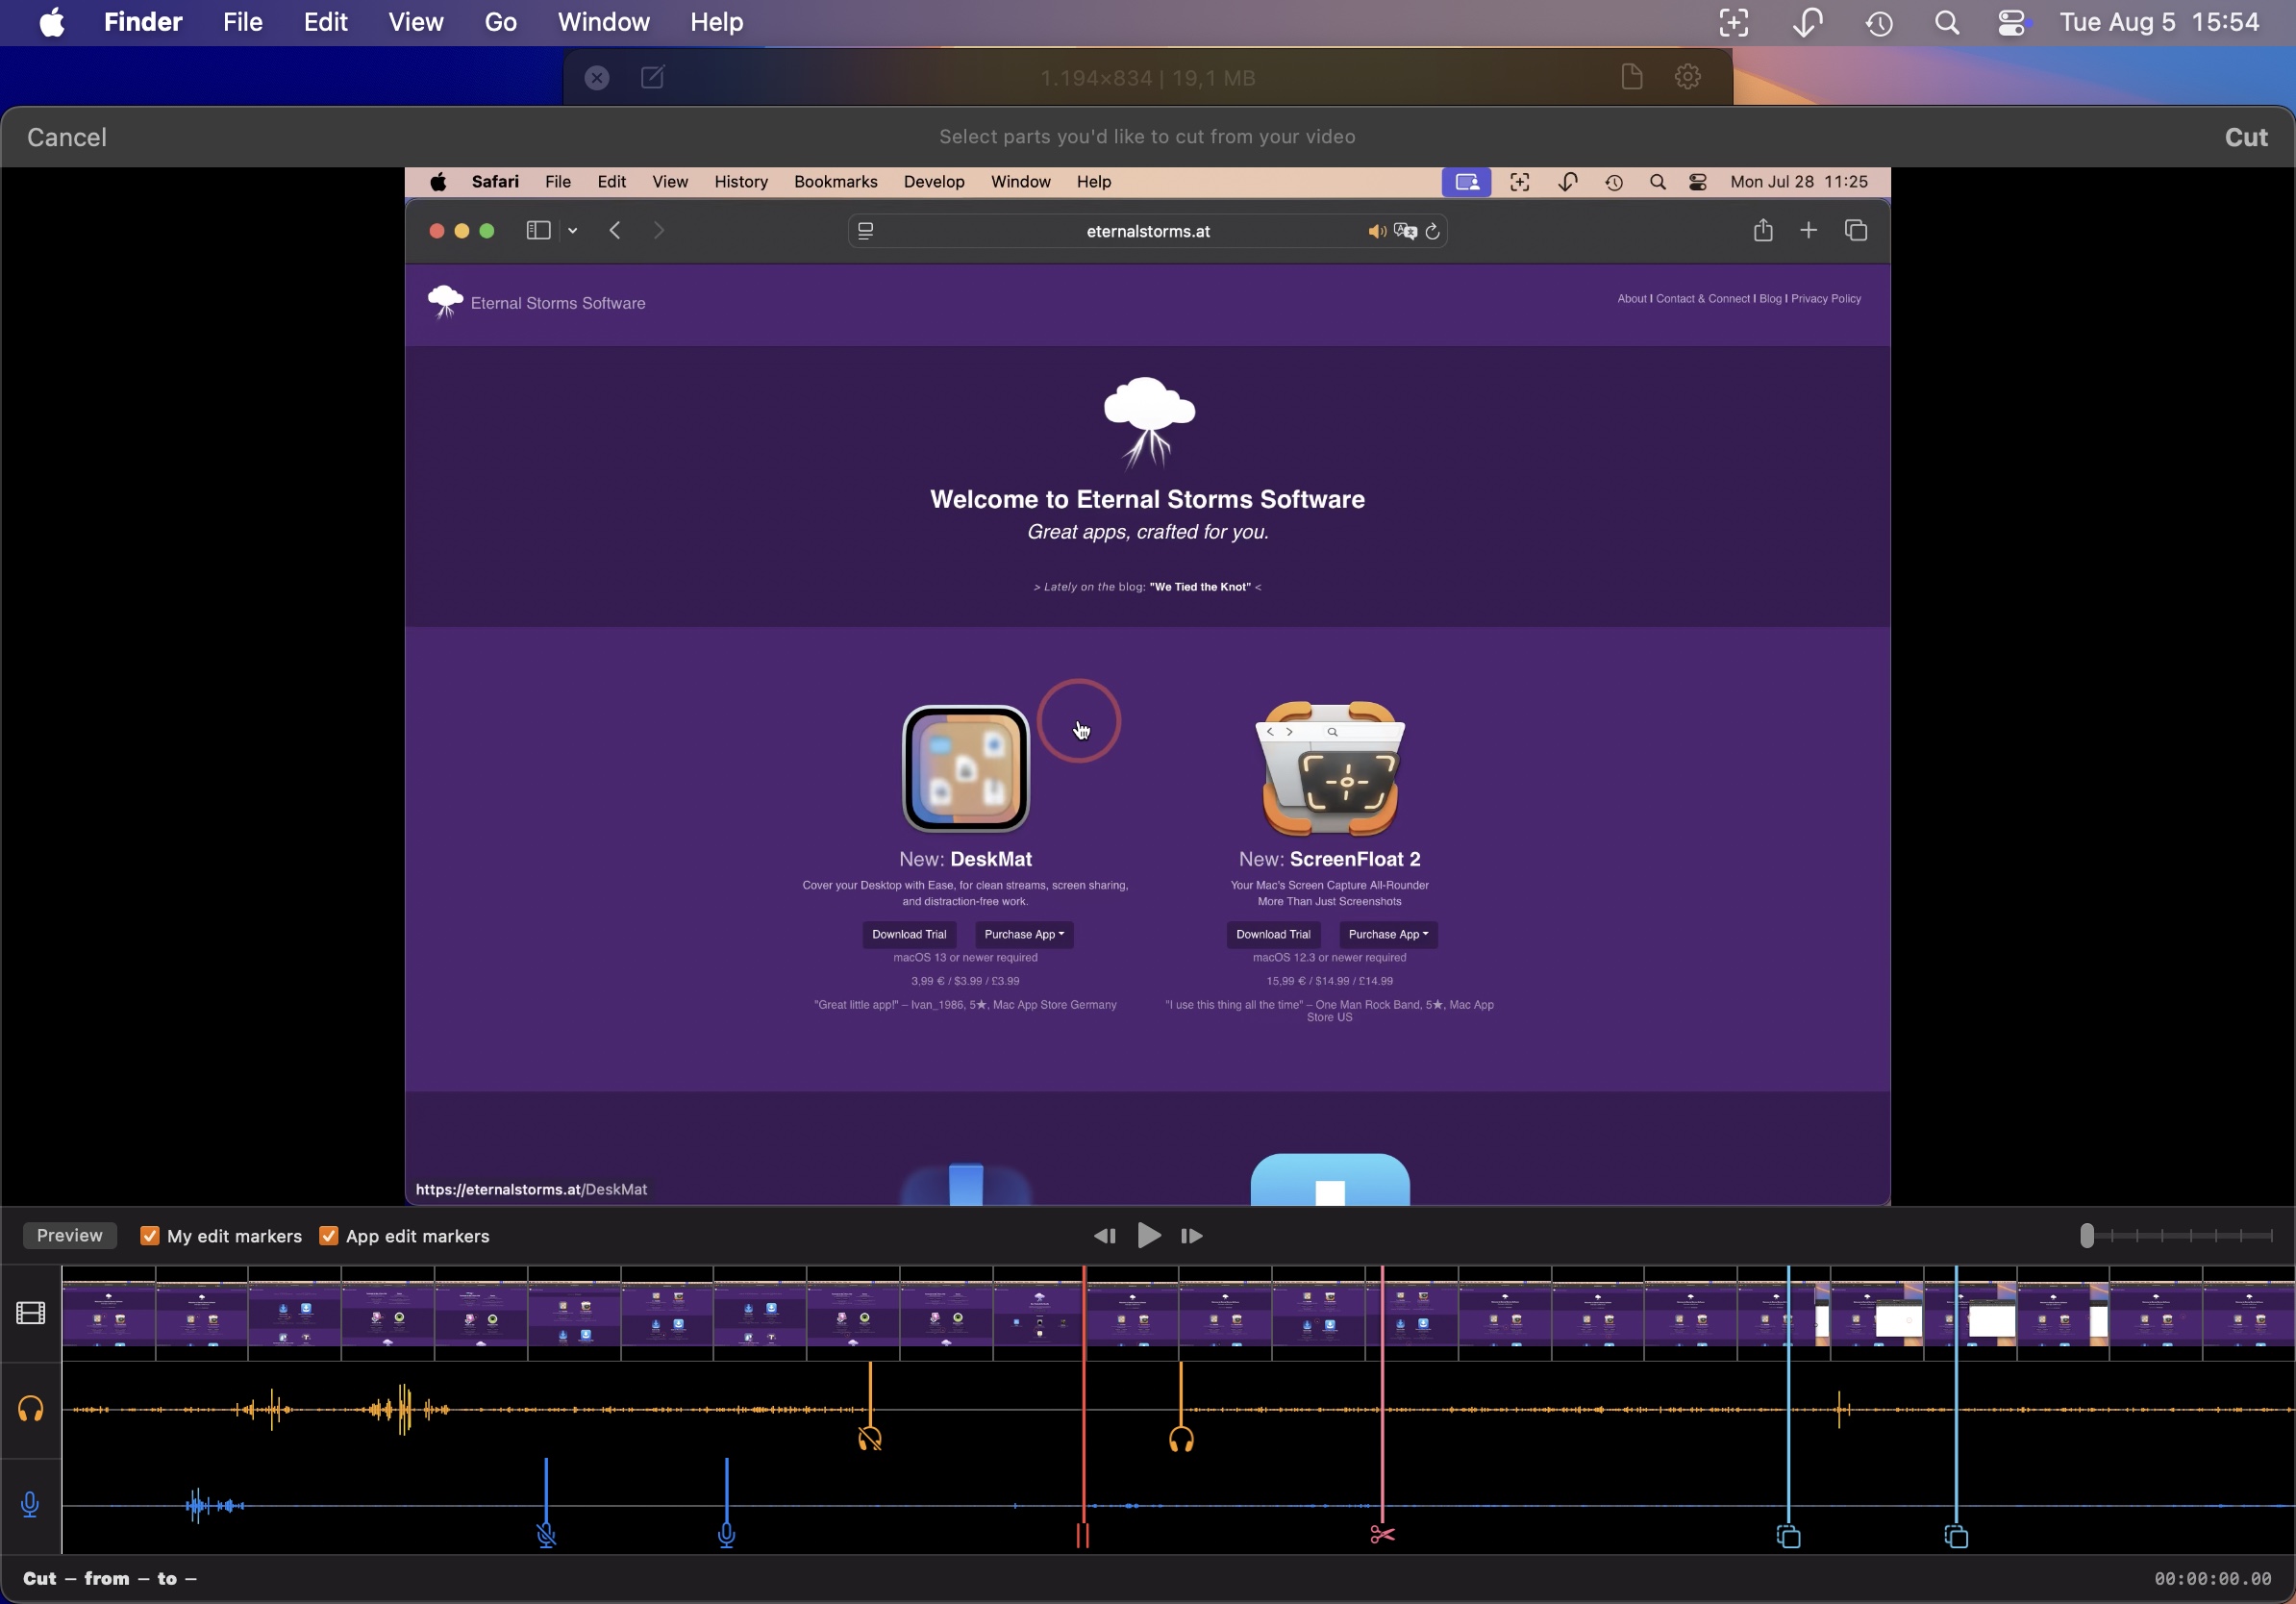Open the File menu in Finder menu bar
The height and width of the screenshot is (1604, 2296).
click(243, 22)
